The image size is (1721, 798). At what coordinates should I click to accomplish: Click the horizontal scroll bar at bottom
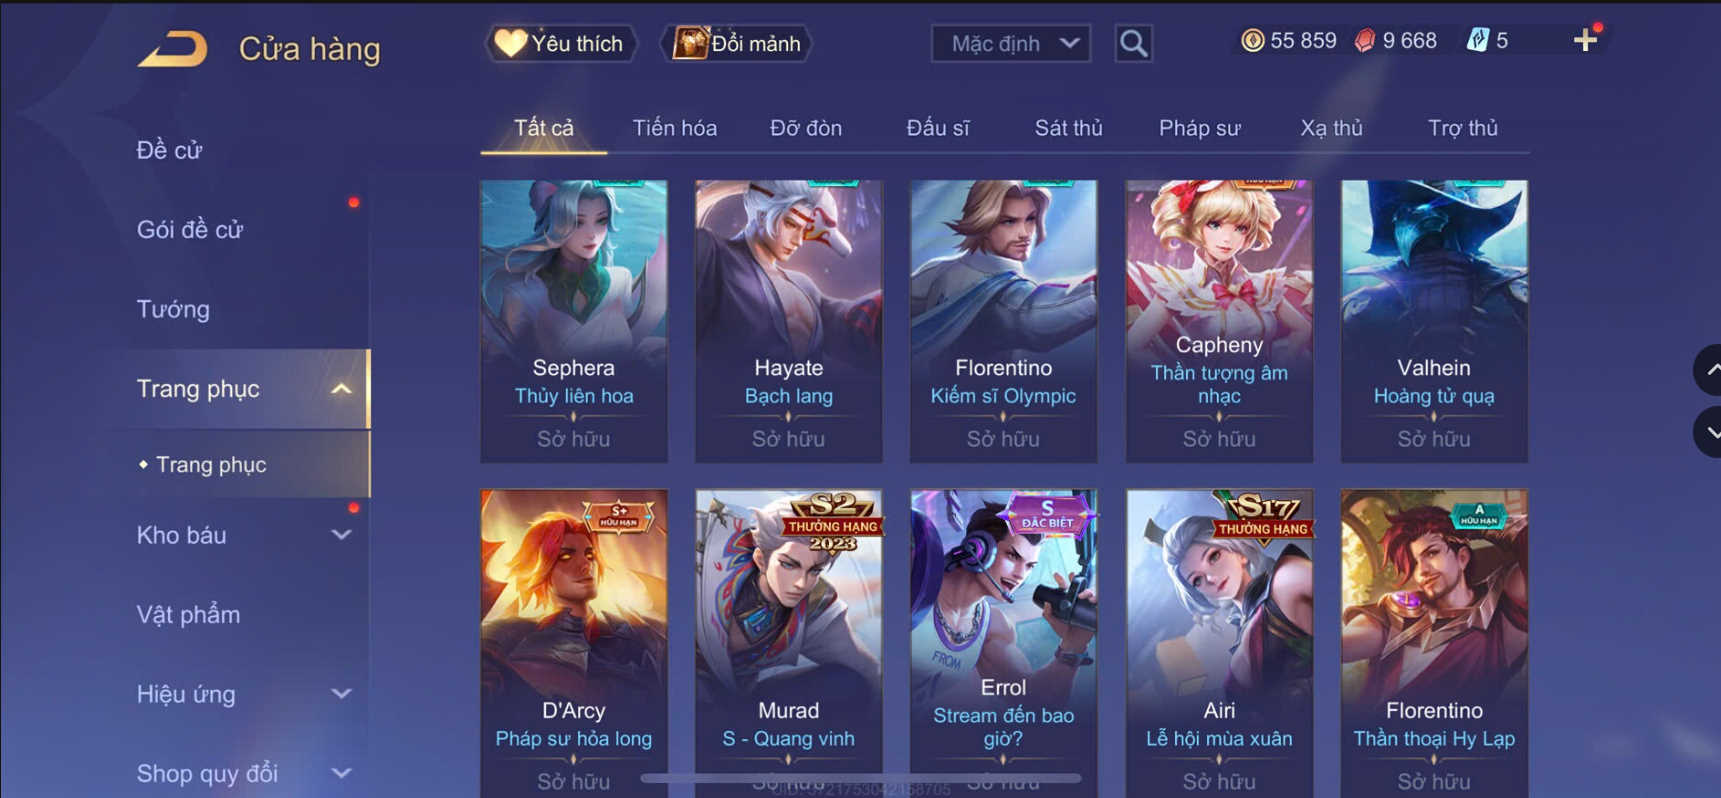click(x=860, y=777)
